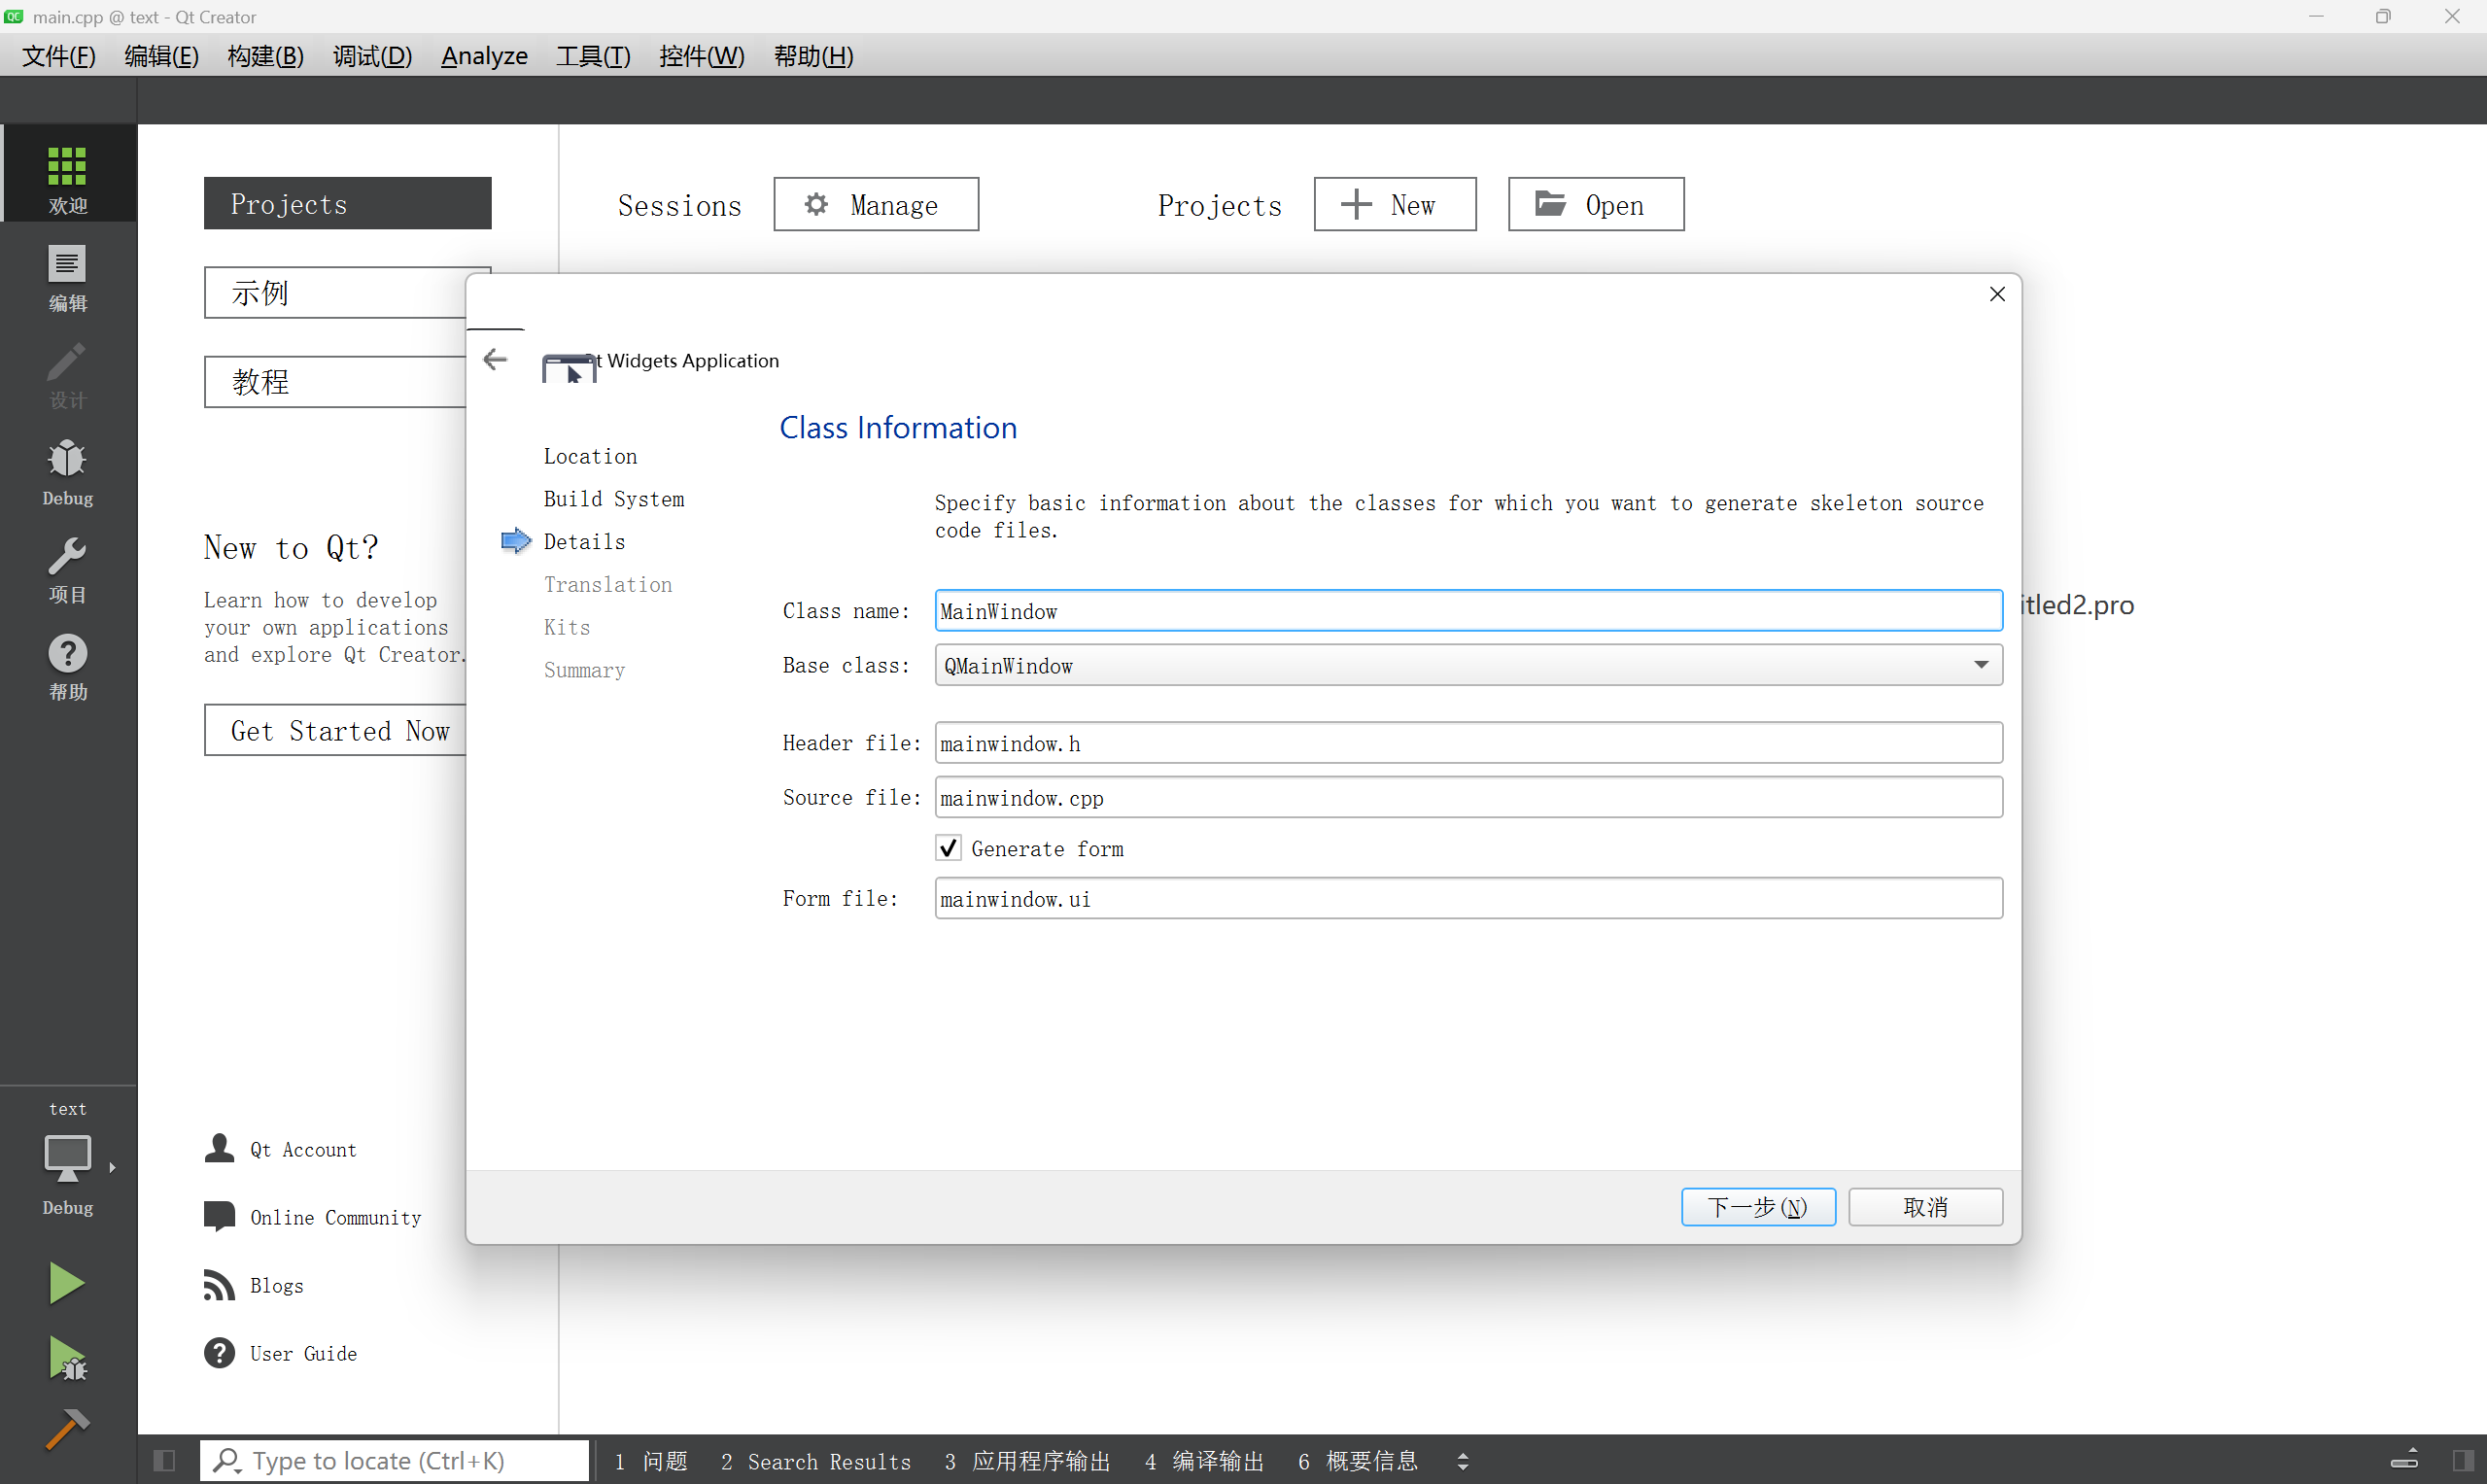Open 文件(F) menu
Image resolution: width=2487 pixels, height=1484 pixels.
tap(59, 56)
